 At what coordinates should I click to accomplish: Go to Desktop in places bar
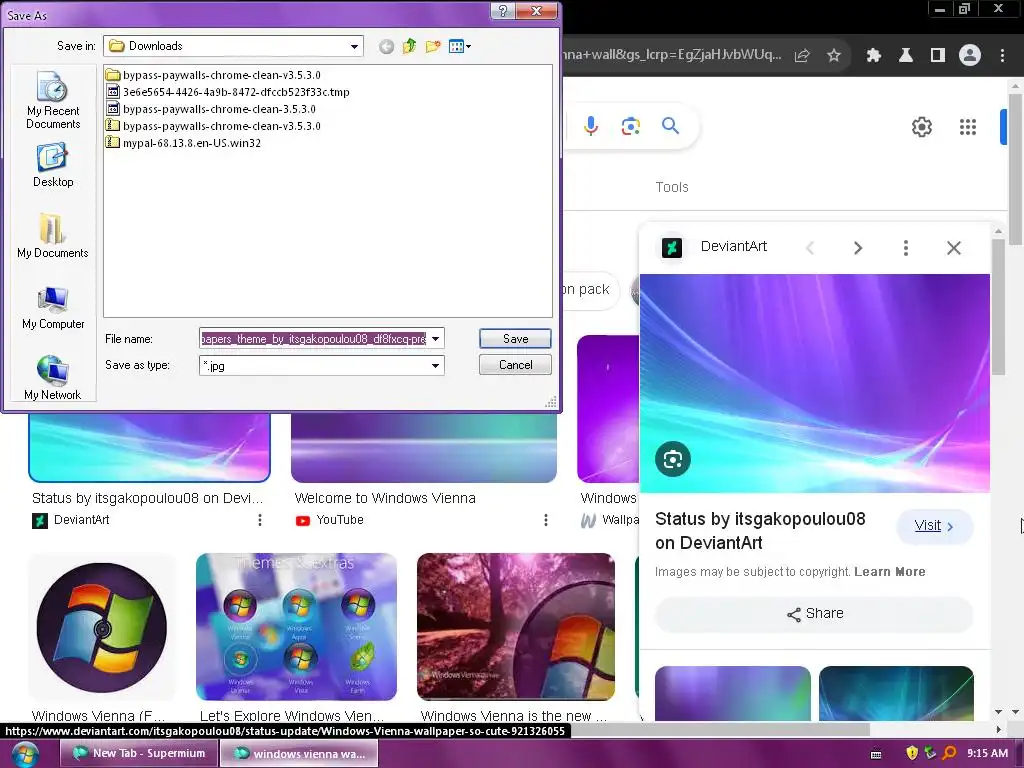53,165
